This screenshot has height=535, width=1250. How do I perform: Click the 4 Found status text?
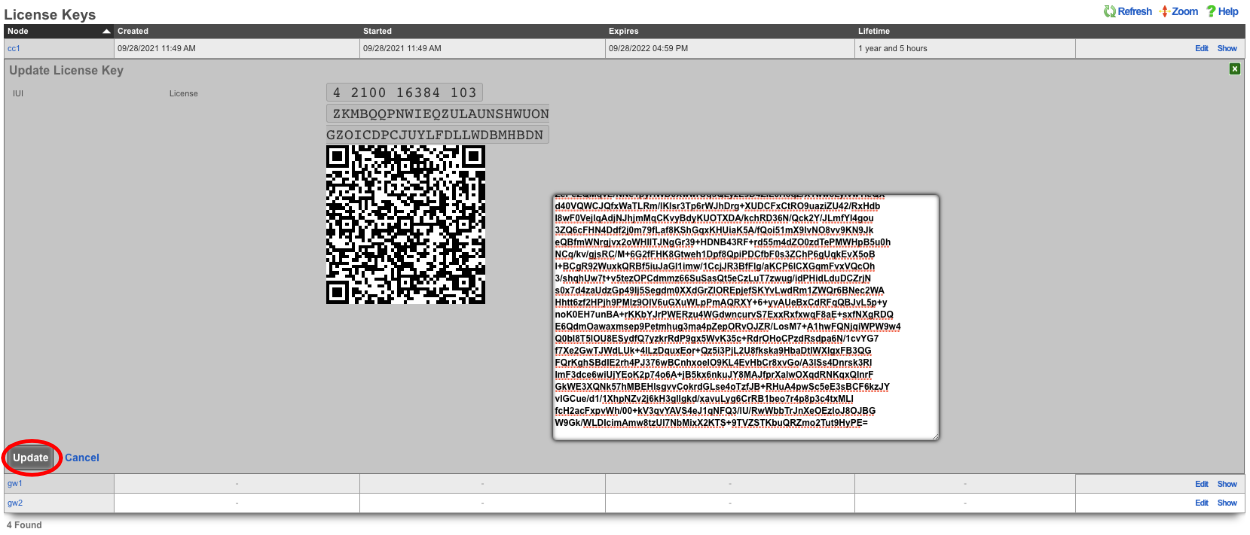(x=24, y=524)
